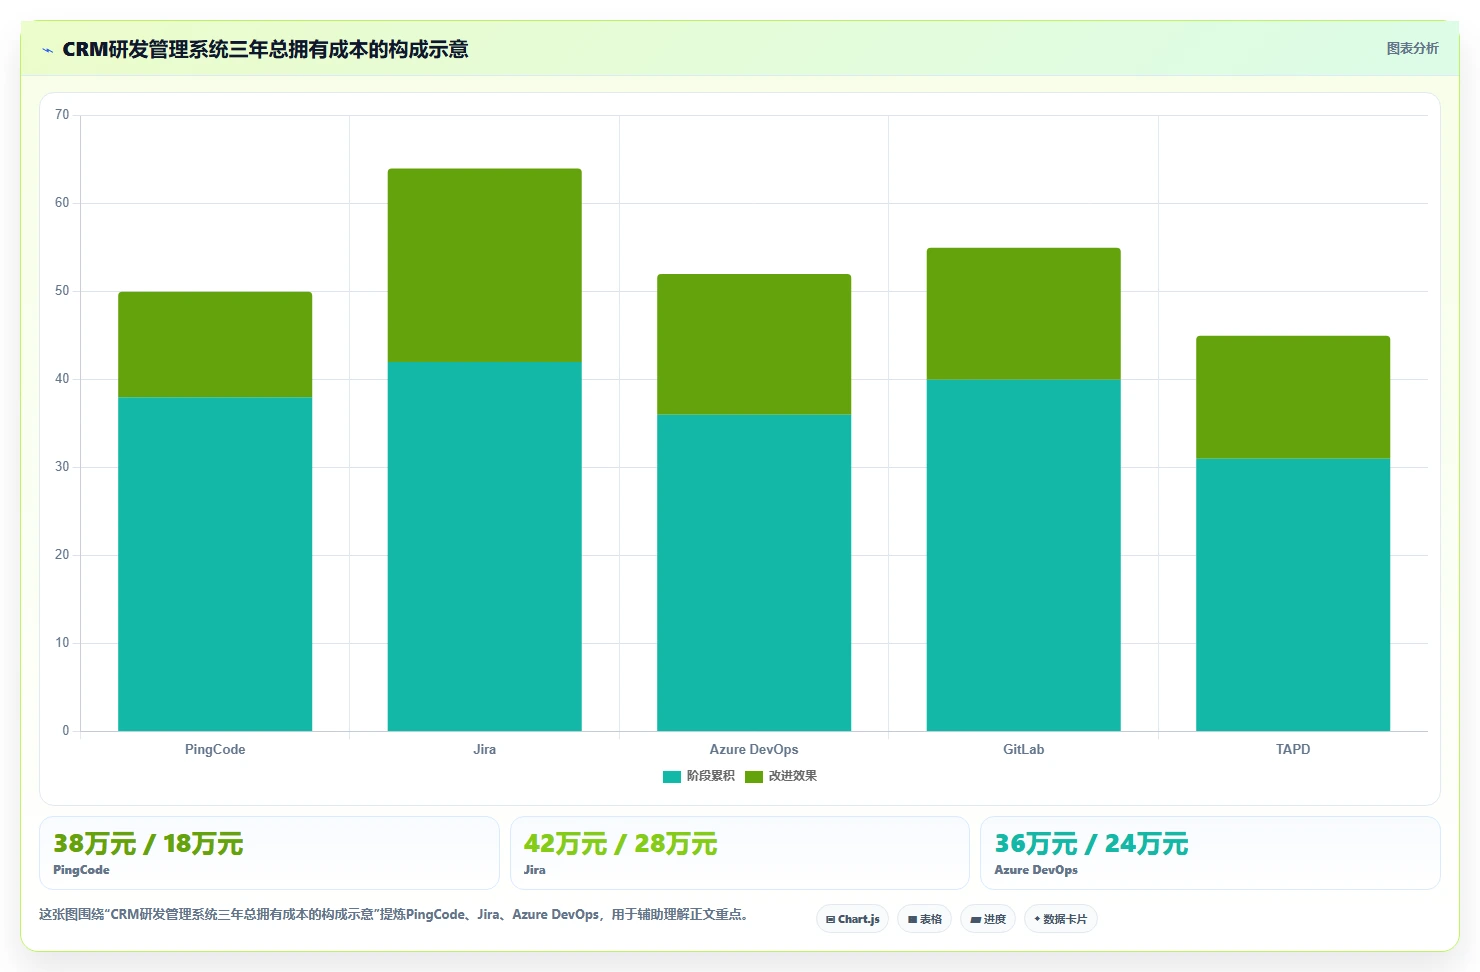Screen dimensions: 1480x972
Task: Click the green PingCode bar segment
Action: pyautogui.click(x=215, y=345)
